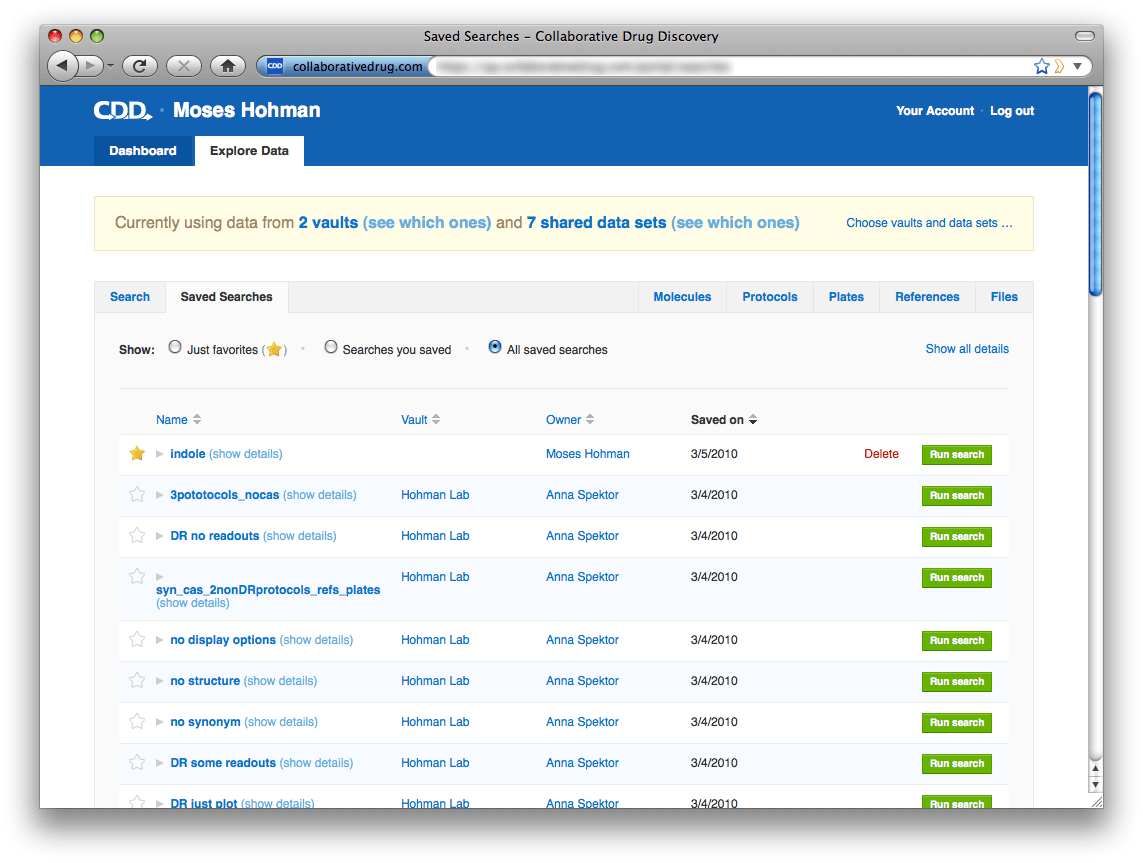Open Moses Hohman owner link
This screenshot has height=863, width=1143.
588,453
